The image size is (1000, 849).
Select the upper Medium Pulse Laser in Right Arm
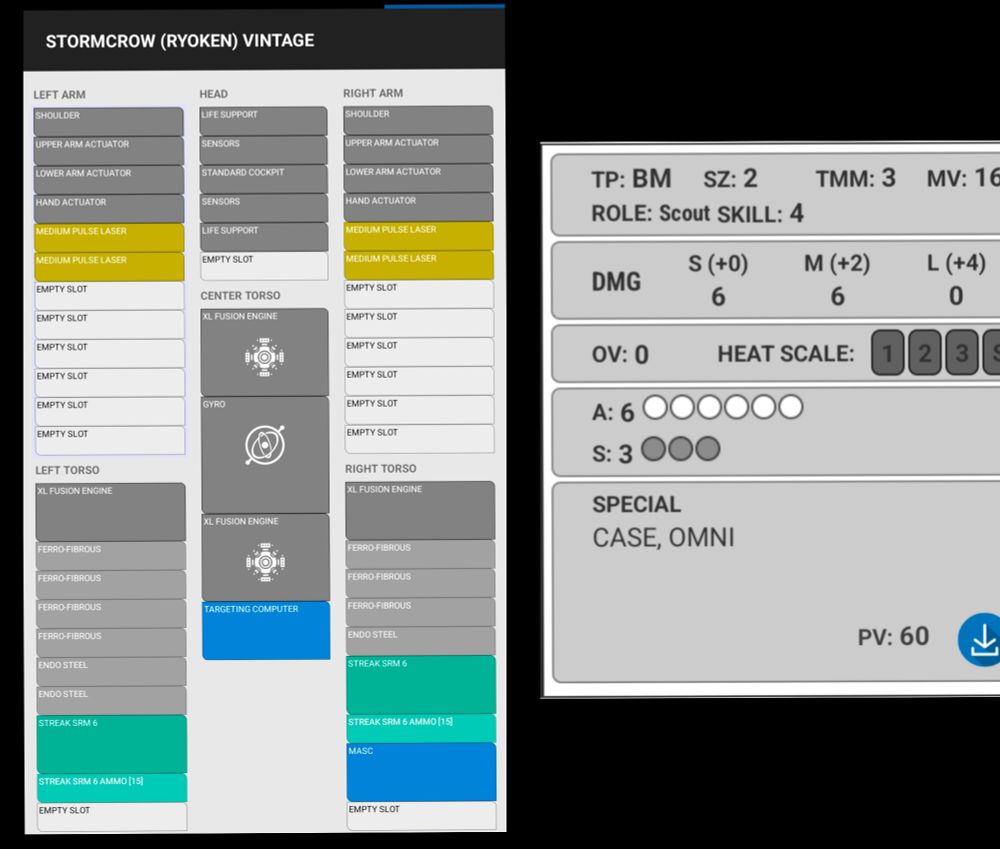[x=418, y=236]
